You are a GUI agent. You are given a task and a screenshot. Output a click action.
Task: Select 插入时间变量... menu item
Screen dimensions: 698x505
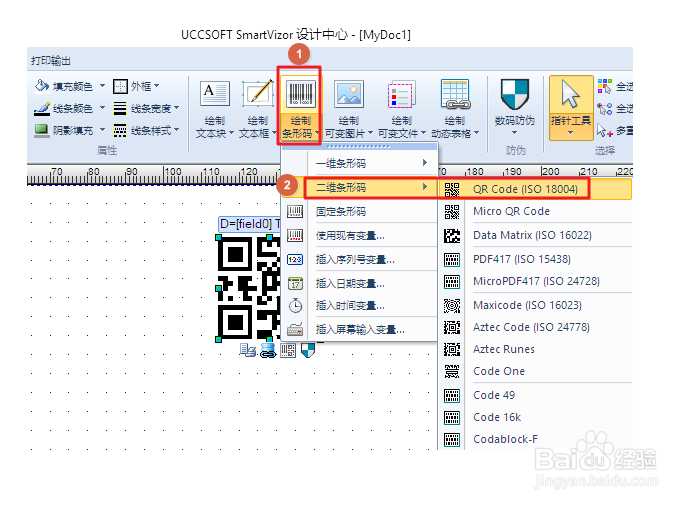coord(360,305)
